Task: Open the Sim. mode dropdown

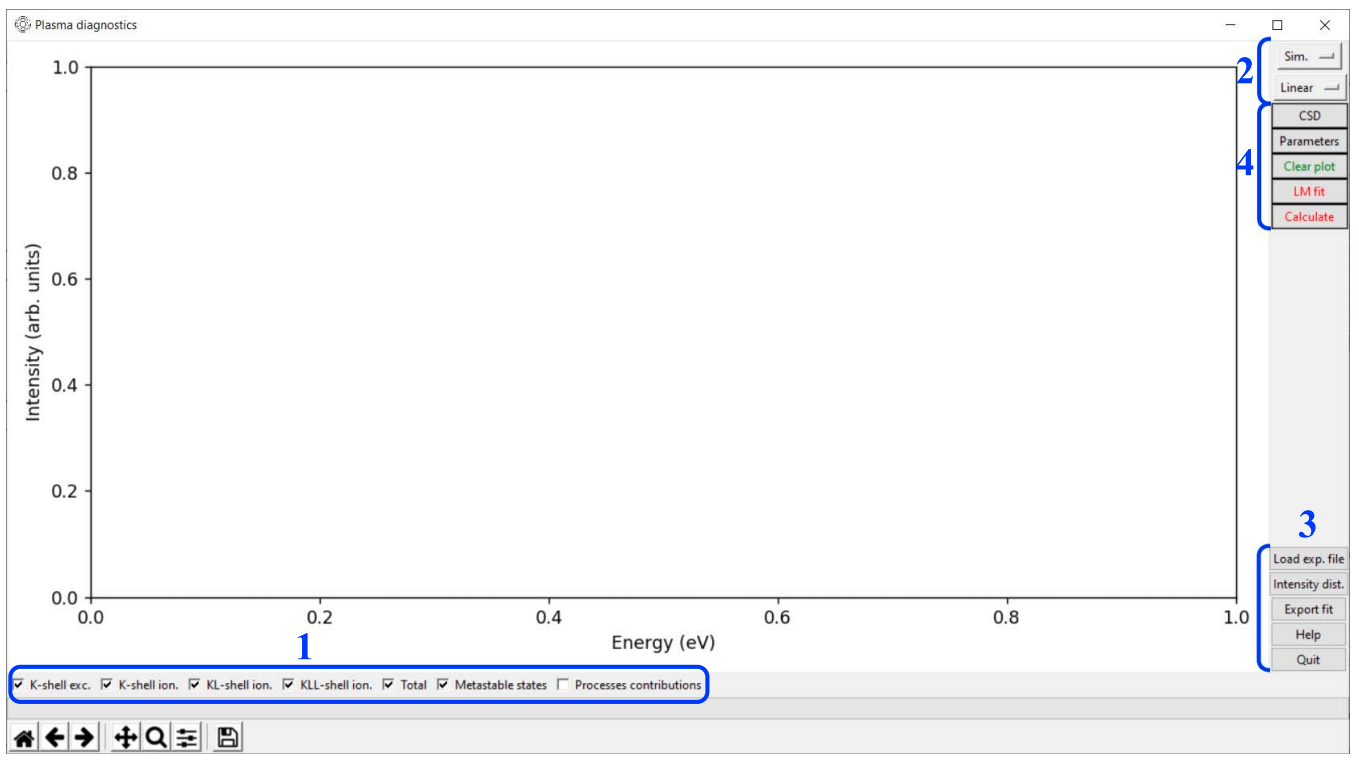Action: point(1308,57)
